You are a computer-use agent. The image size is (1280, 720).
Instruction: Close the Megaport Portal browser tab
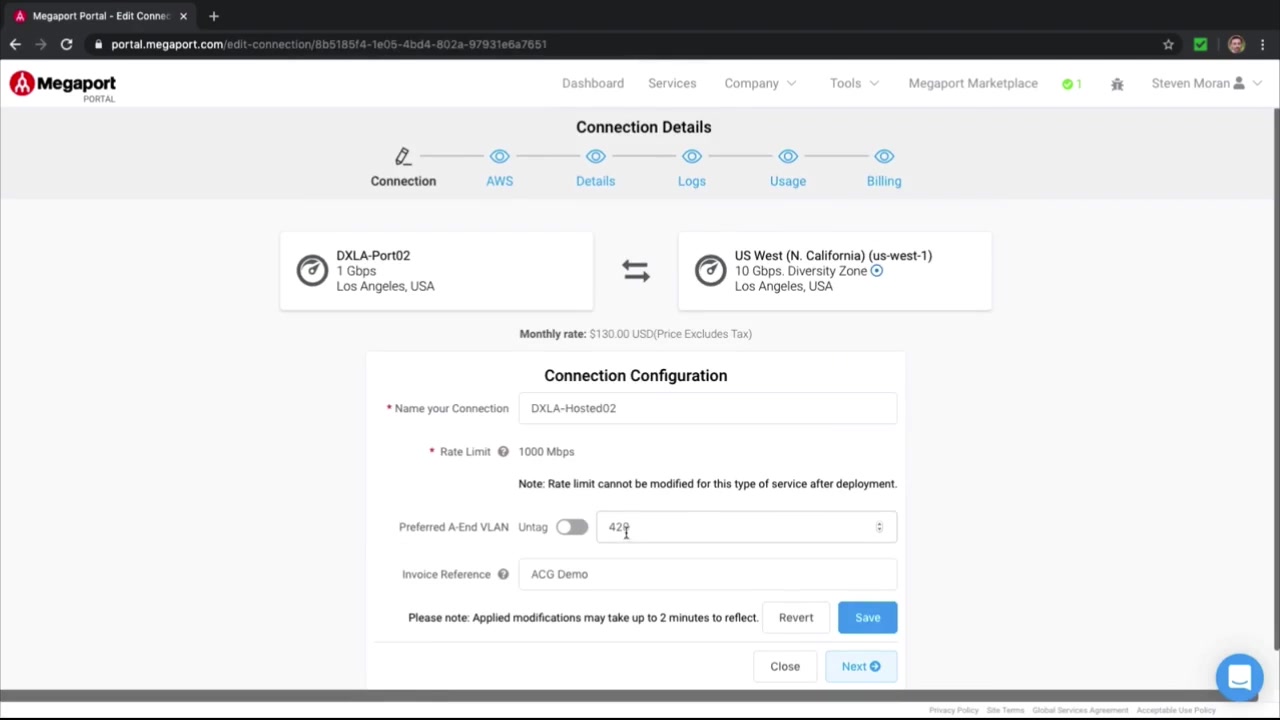click(183, 16)
